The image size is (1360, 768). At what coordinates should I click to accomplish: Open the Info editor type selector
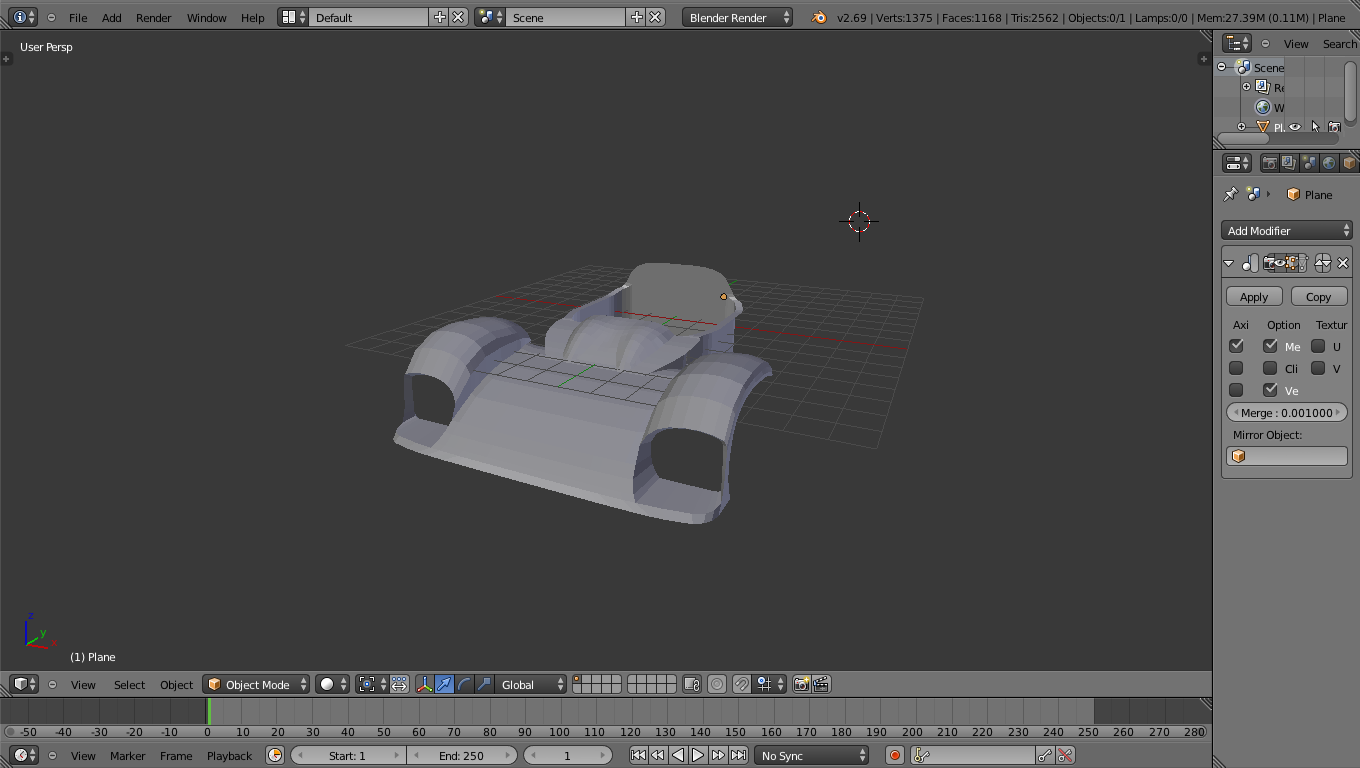click(25, 17)
